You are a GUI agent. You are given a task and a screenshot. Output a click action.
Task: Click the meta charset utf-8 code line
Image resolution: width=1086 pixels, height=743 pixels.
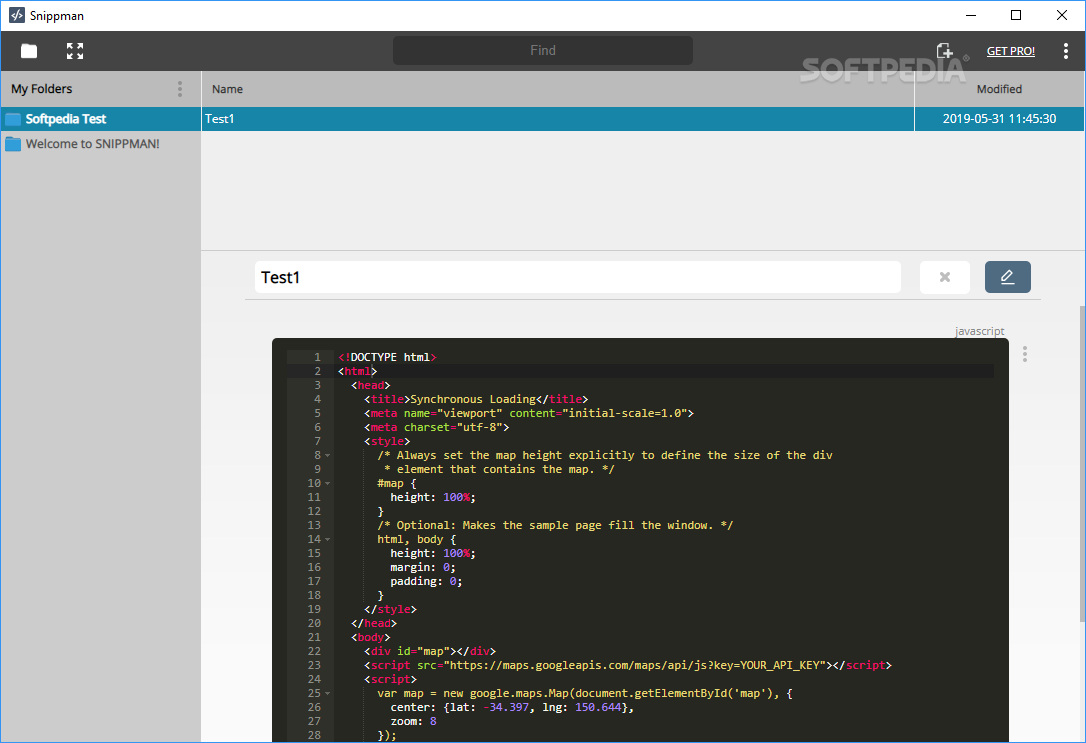[x=436, y=427]
